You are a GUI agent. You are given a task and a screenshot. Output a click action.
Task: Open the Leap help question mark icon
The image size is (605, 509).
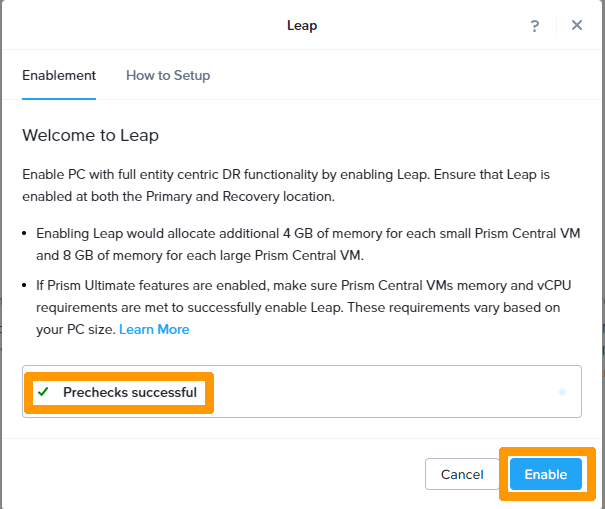point(535,26)
